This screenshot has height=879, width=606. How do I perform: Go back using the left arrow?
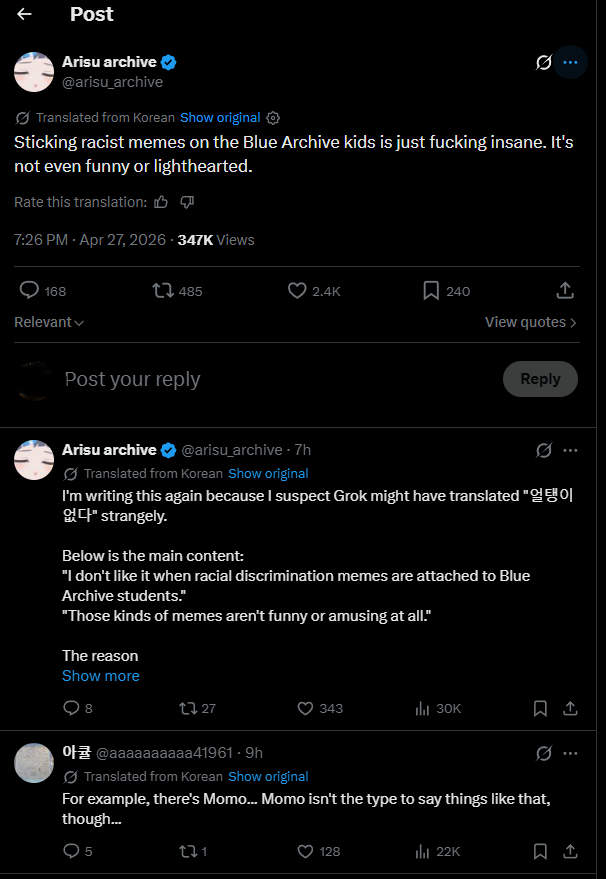tap(24, 14)
